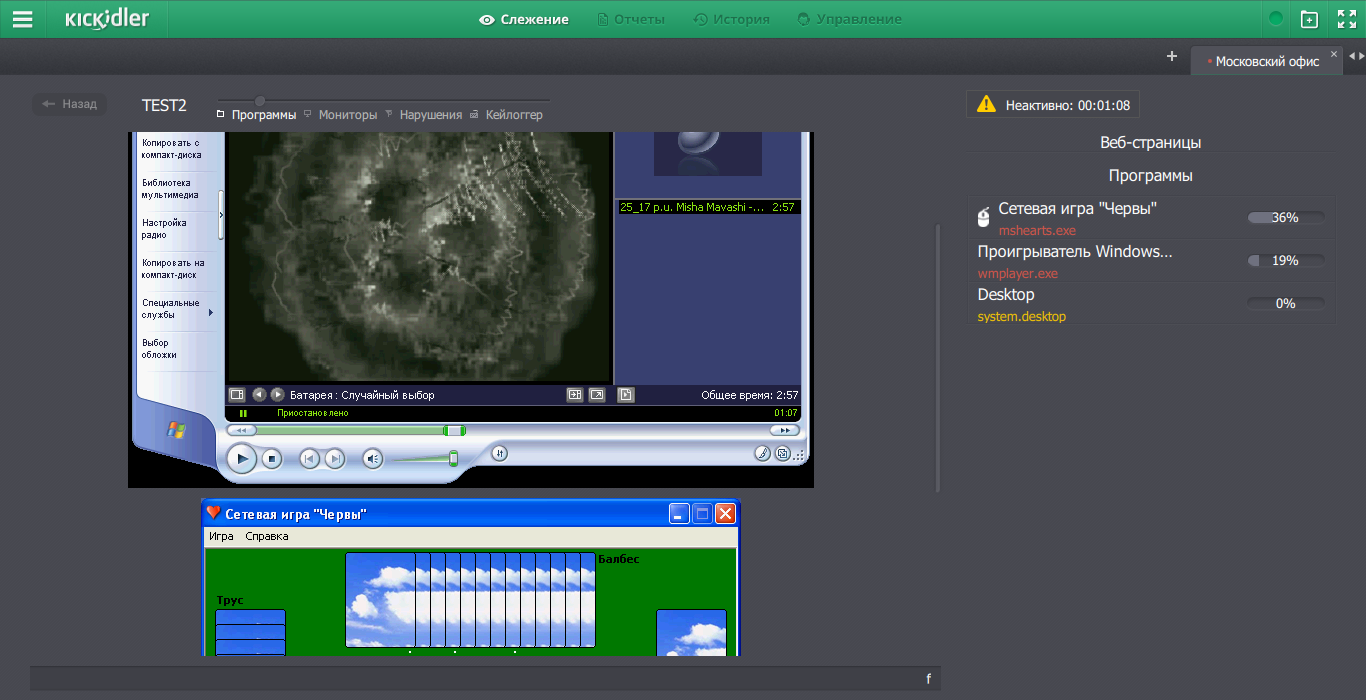Mute sound with the speaker icon
The width and height of the screenshot is (1366, 700).
[372, 459]
